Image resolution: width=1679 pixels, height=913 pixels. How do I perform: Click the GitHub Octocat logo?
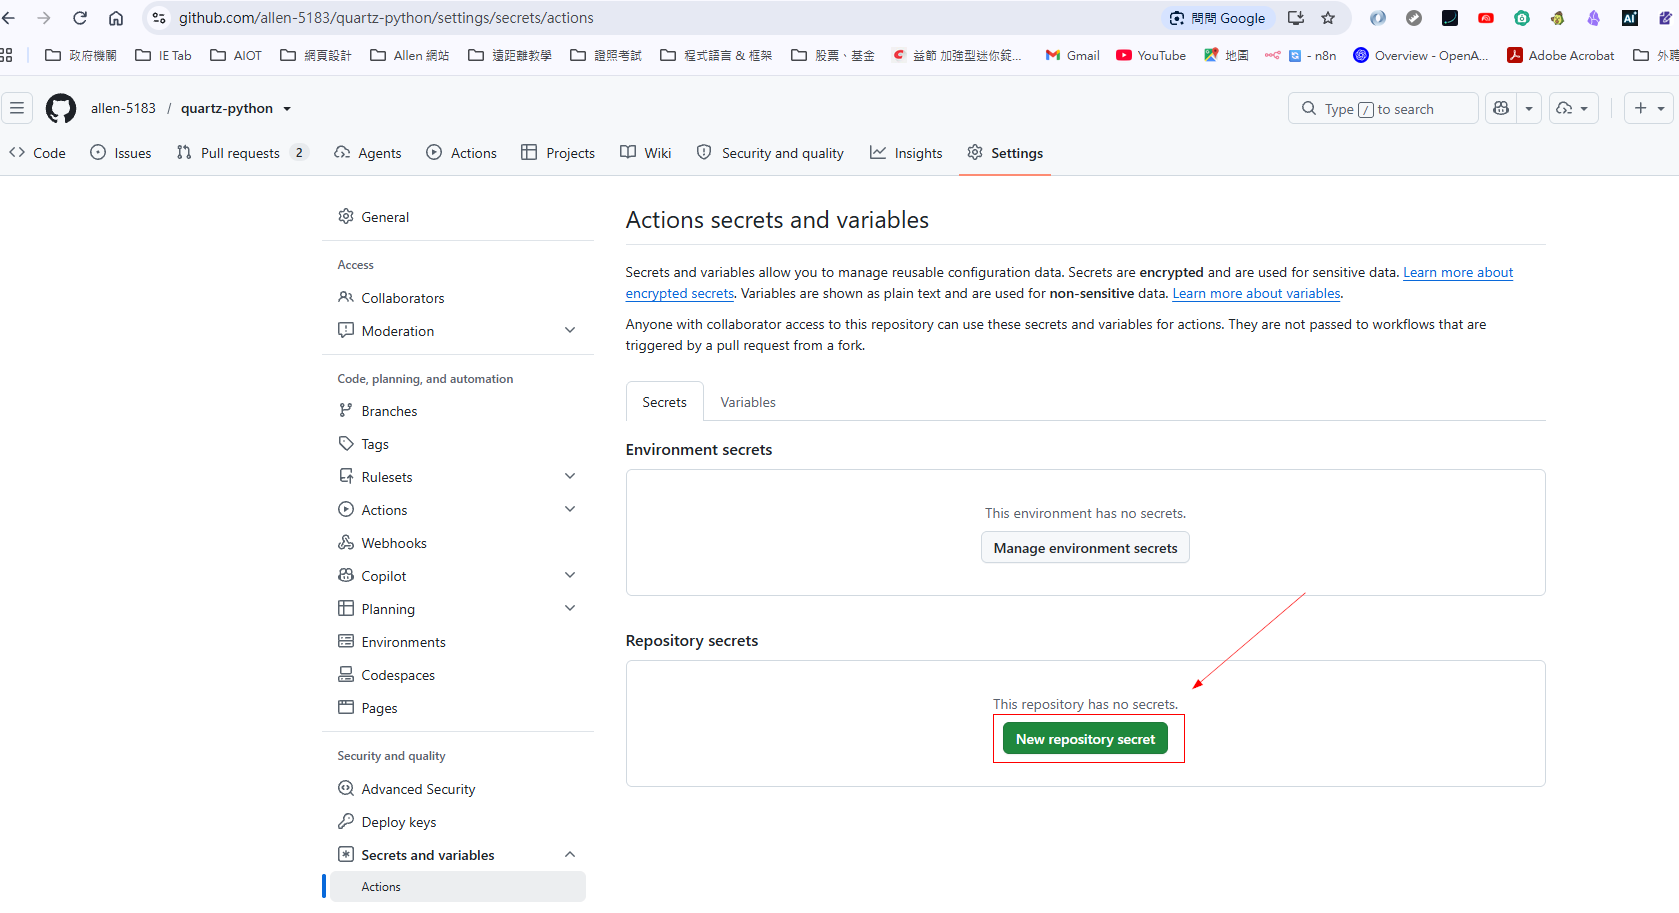pos(61,108)
